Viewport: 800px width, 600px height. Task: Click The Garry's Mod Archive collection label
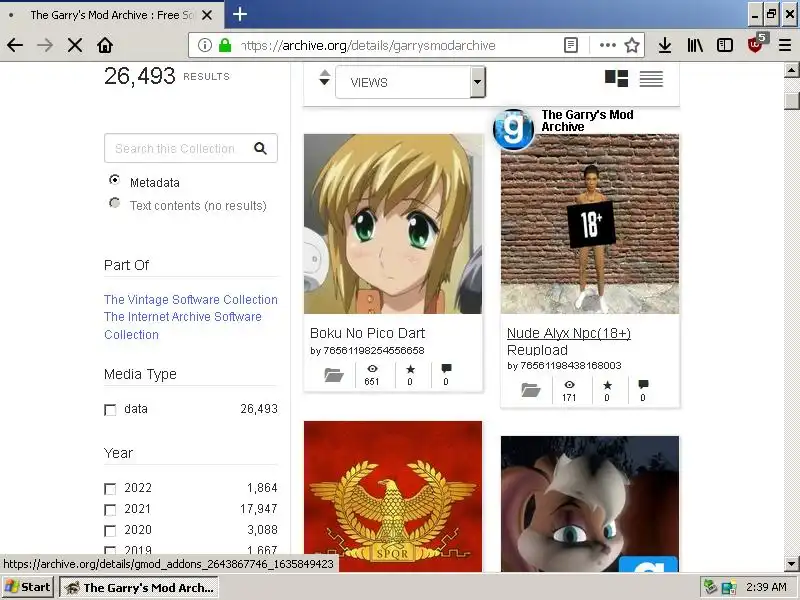587,121
